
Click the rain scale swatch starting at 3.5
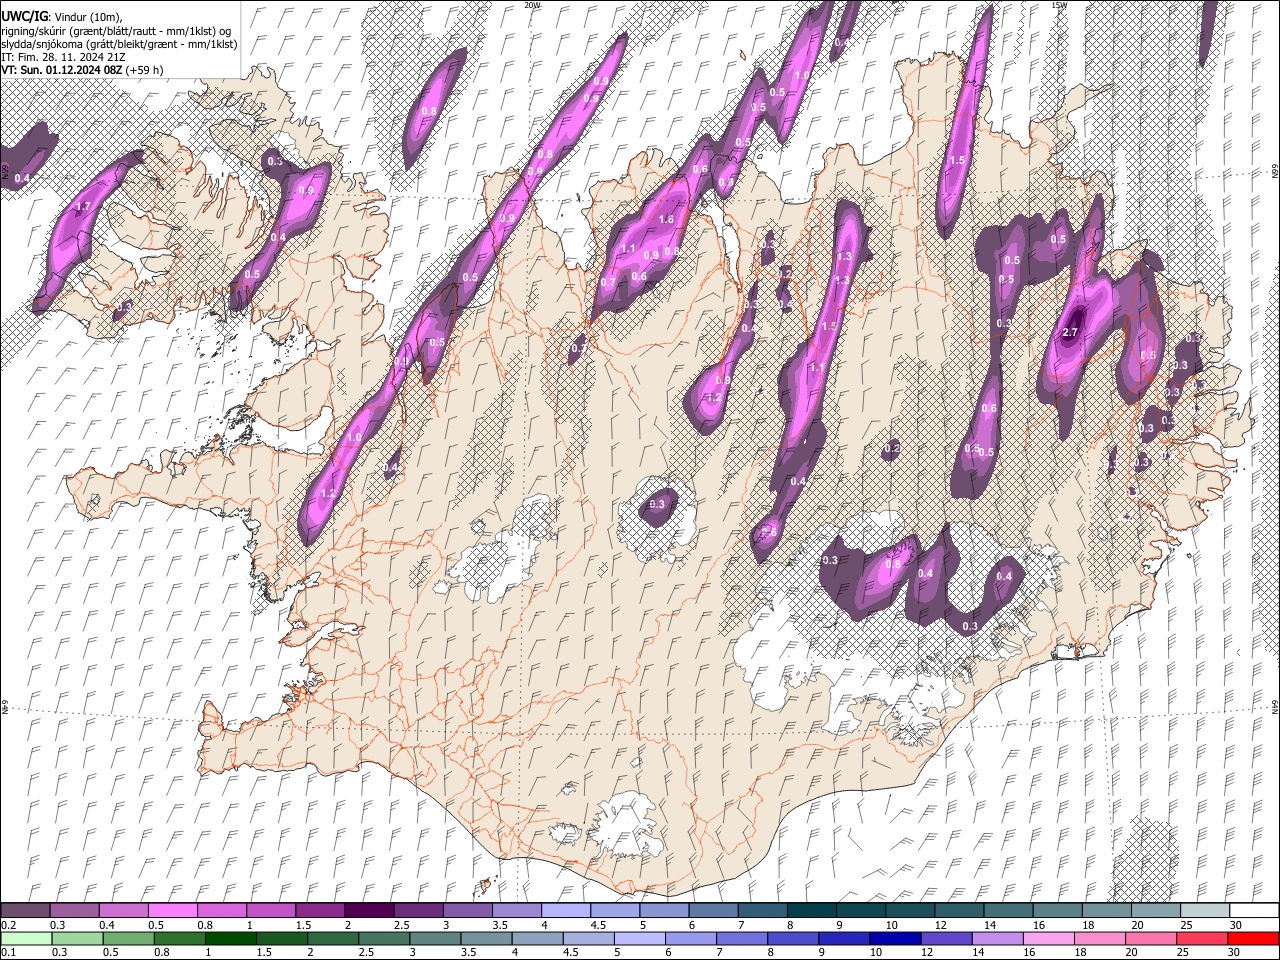[x=485, y=938]
